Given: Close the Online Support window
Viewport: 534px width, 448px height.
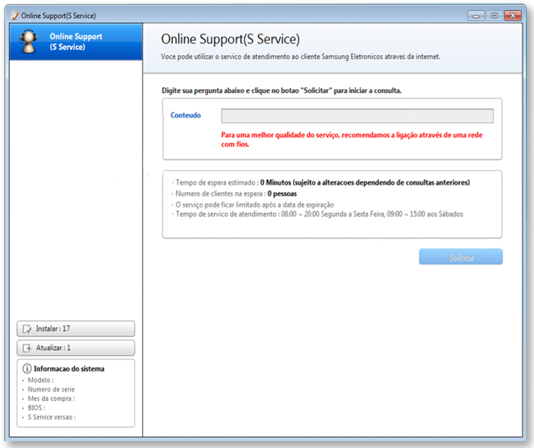Looking at the screenshot, I should click(513, 16).
